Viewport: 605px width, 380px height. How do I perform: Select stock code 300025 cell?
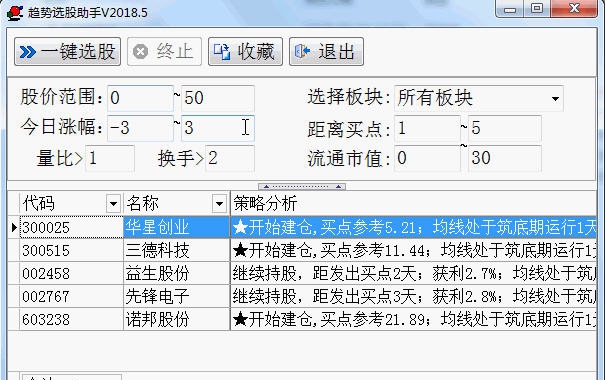coord(71,228)
